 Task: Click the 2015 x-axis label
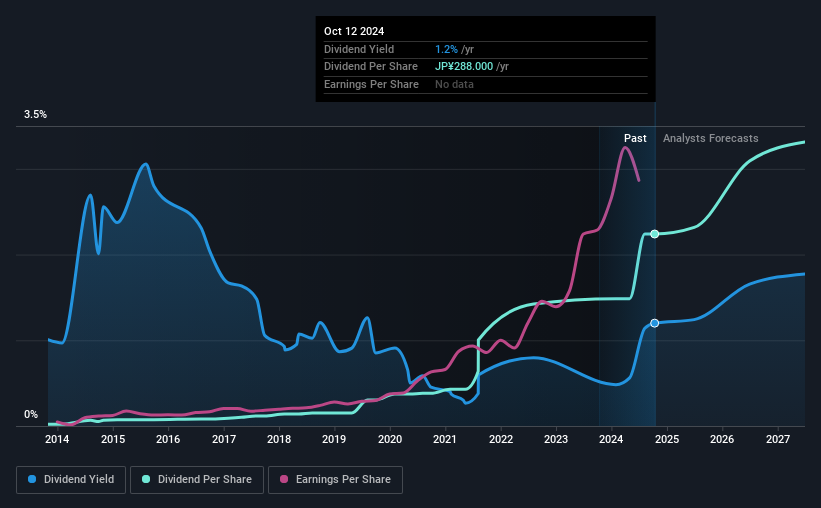coord(113,439)
